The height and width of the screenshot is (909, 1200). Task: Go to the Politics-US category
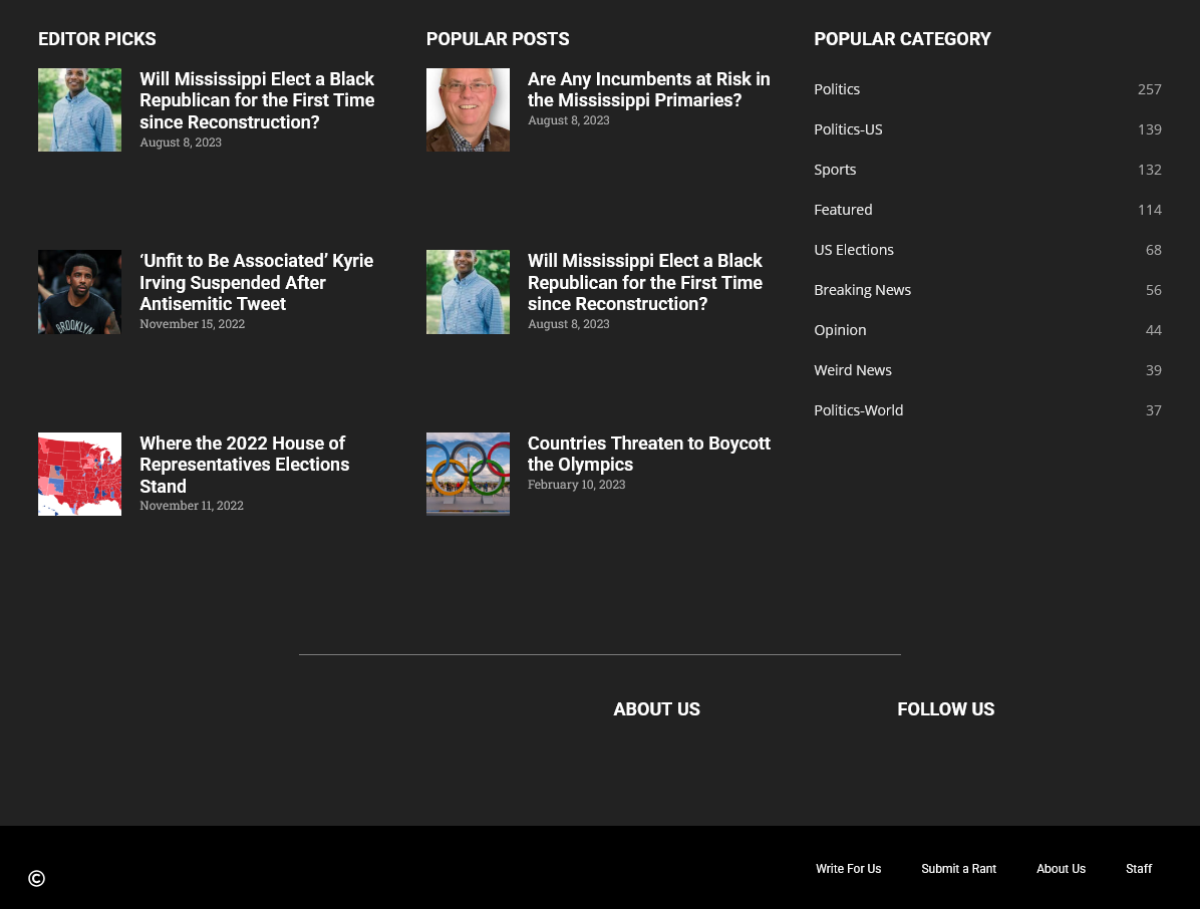point(848,129)
